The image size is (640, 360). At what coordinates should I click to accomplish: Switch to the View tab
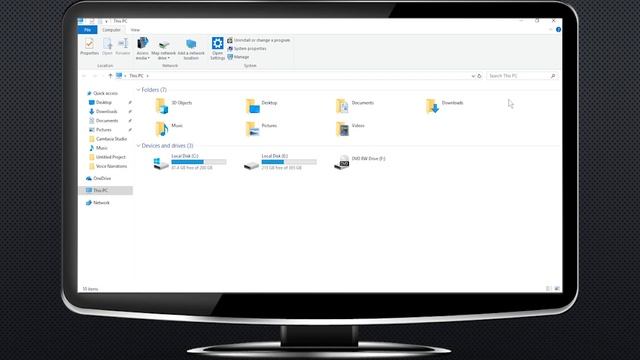click(135, 30)
